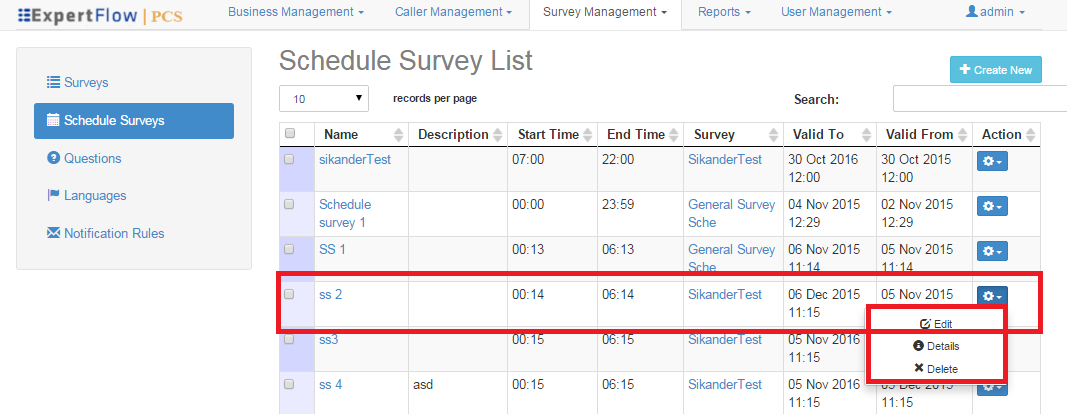Select the ss 2 row checkbox

(x=290, y=295)
